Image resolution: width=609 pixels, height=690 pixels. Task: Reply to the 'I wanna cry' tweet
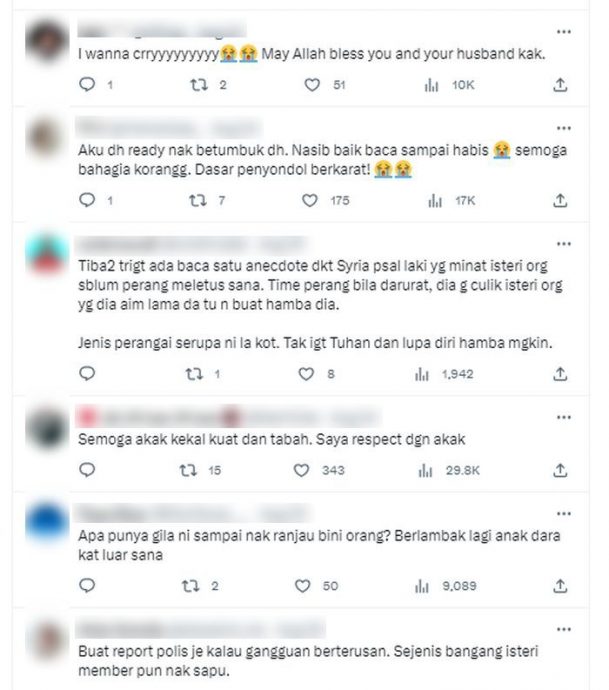click(x=87, y=84)
